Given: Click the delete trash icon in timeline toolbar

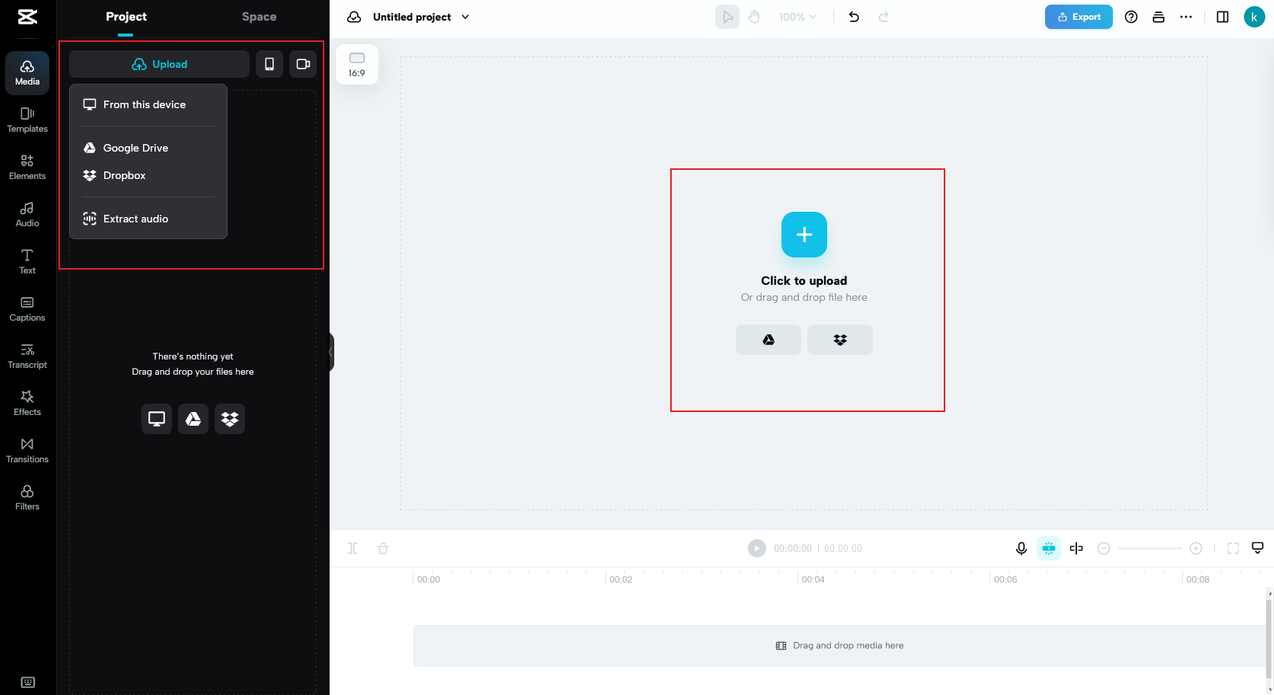Looking at the screenshot, I should (383, 548).
